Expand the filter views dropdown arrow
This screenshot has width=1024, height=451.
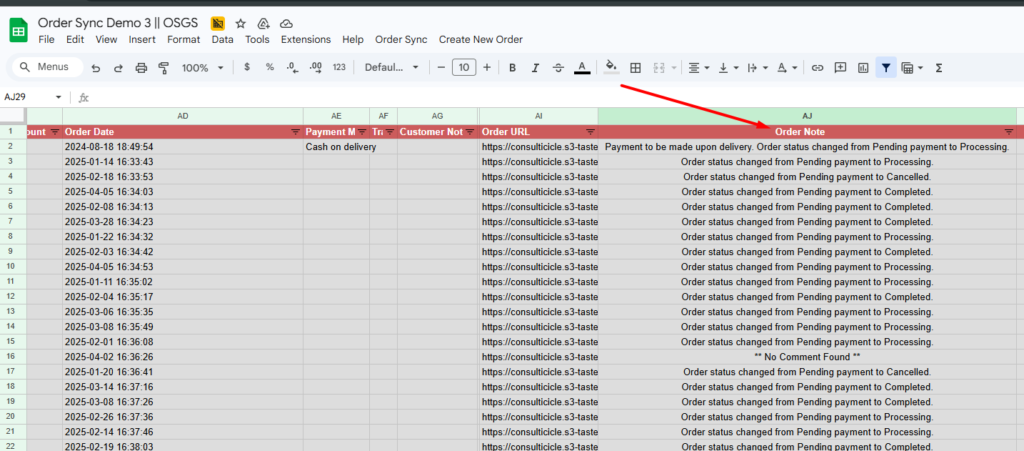920,67
